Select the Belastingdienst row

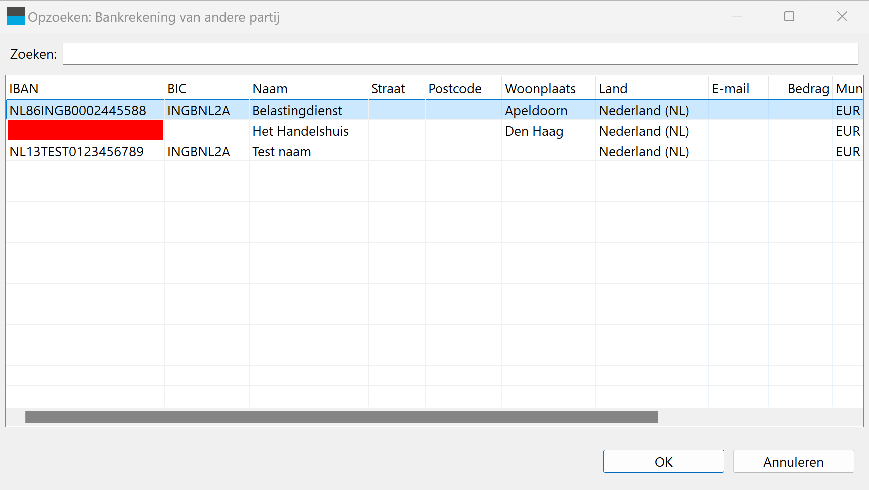click(x=434, y=110)
